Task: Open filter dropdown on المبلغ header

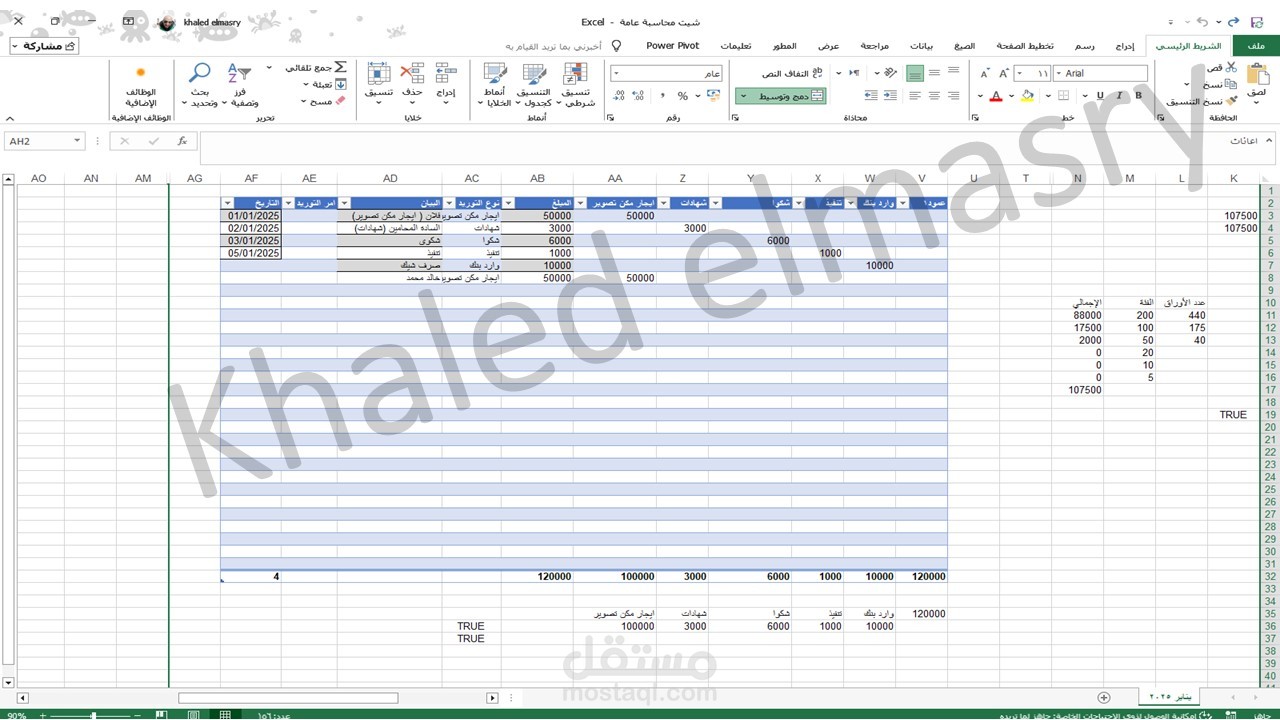Action: coord(510,204)
